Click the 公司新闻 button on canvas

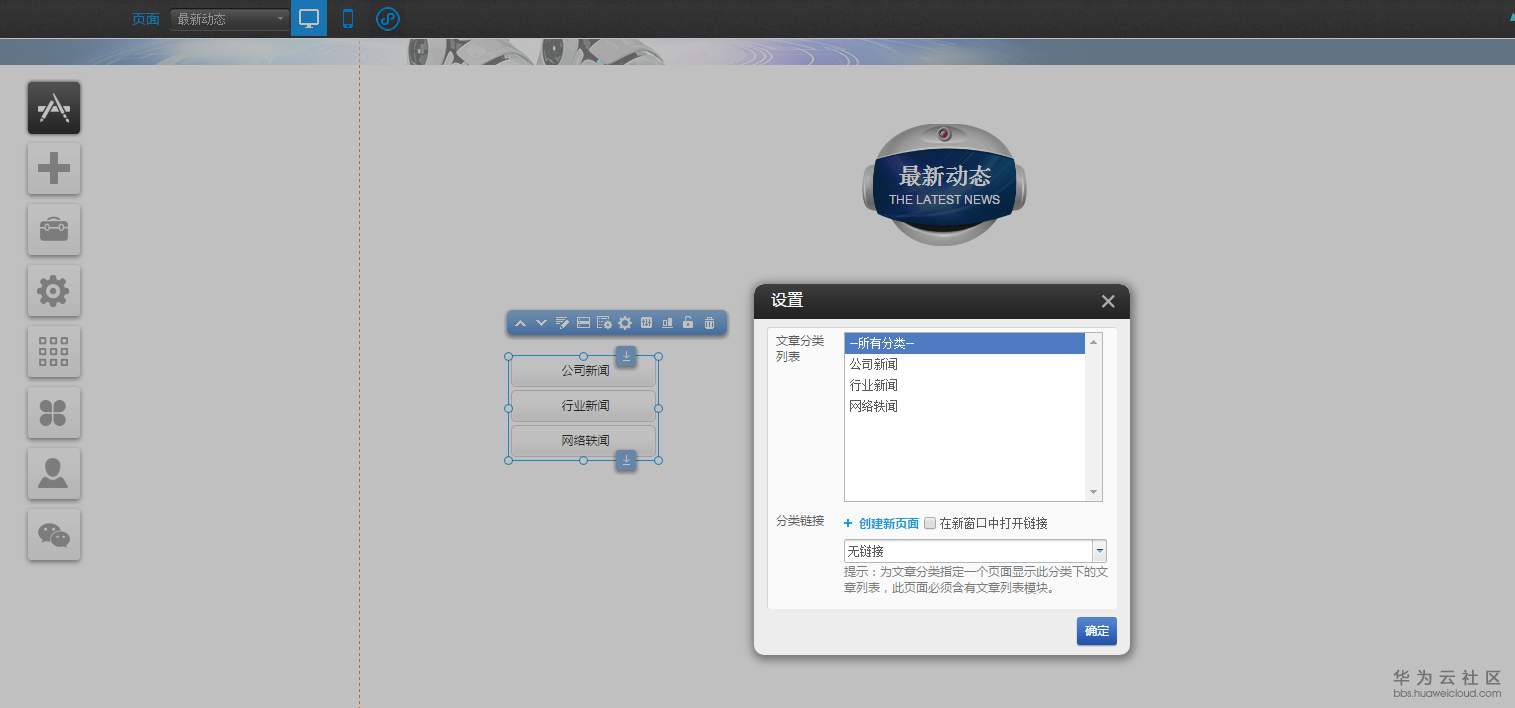click(x=584, y=370)
